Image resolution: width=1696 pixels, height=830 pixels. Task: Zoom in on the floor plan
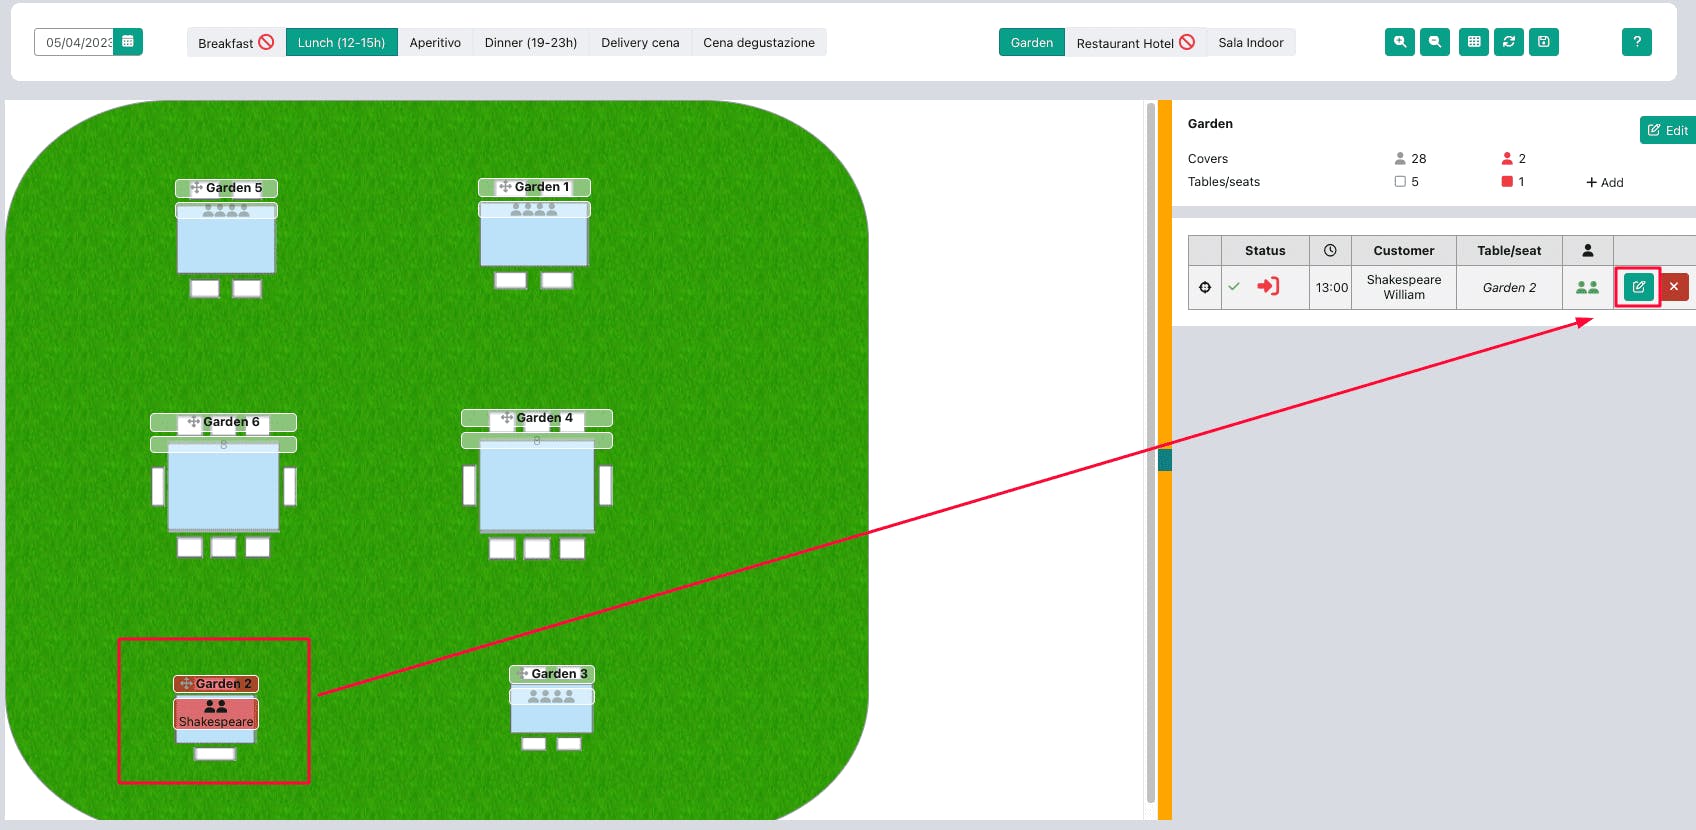[1400, 42]
